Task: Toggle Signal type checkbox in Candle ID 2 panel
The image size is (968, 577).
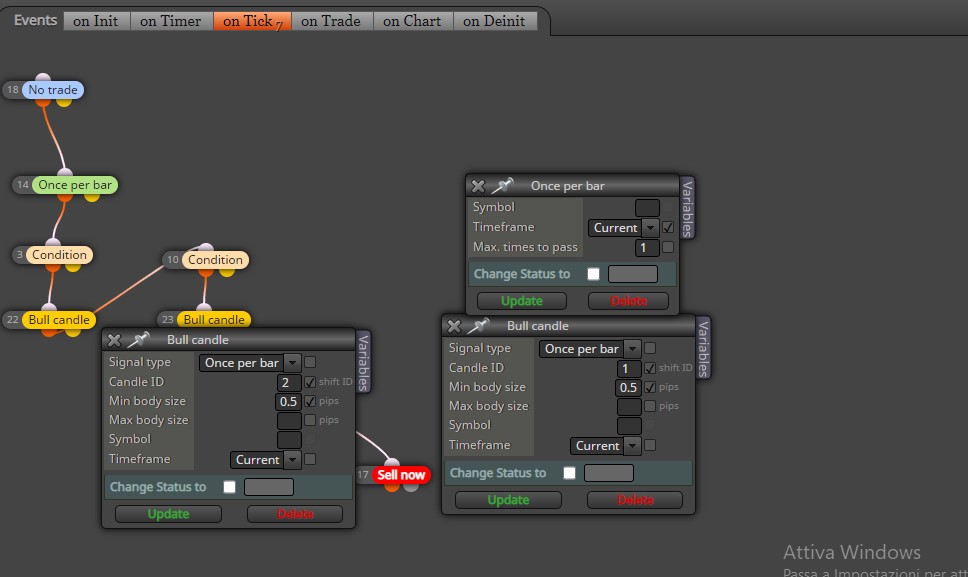Action: pos(310,362)
